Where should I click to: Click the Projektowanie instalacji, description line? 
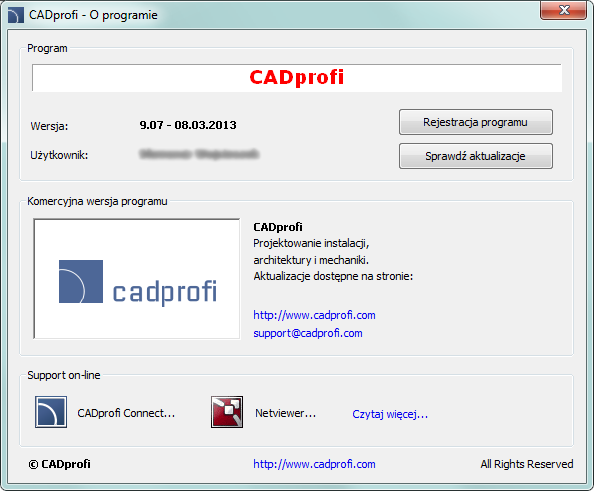[311, 243]
